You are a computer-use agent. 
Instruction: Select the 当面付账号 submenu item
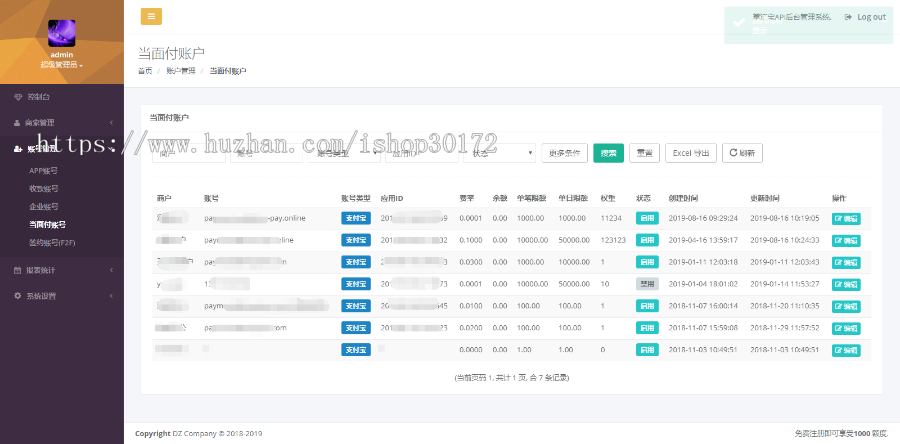47,225
